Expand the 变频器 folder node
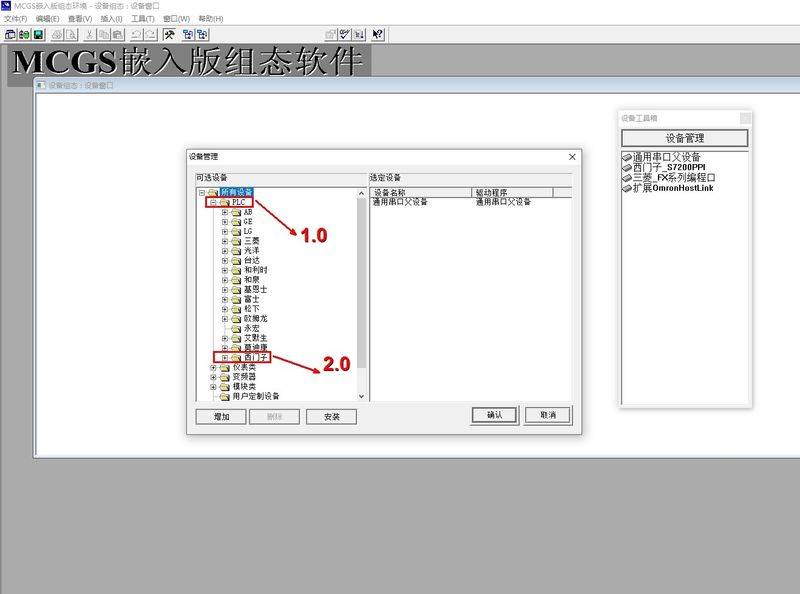Screen dimensions: 800x594 point(213,377)
